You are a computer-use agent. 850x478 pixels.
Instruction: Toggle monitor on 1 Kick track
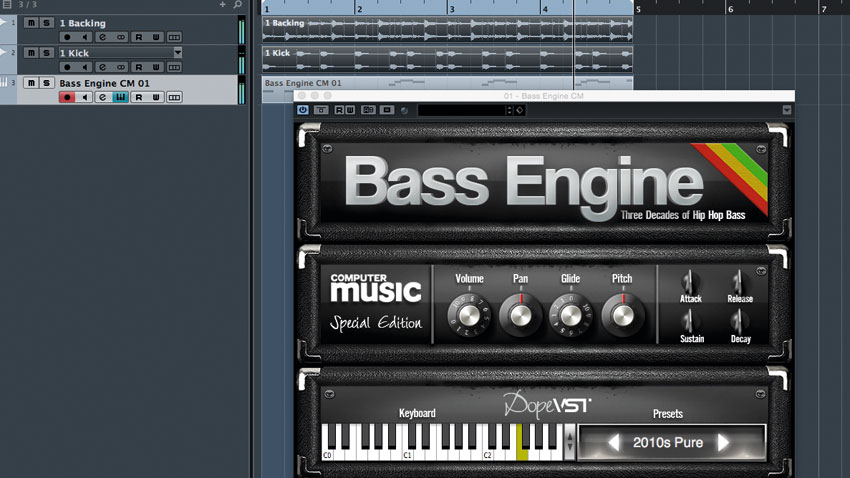[85, 67]
